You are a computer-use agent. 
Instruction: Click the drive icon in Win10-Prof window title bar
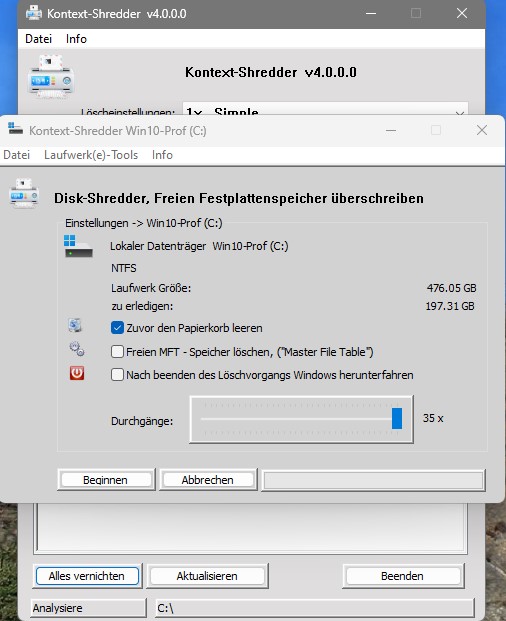(x=15, y=128)
